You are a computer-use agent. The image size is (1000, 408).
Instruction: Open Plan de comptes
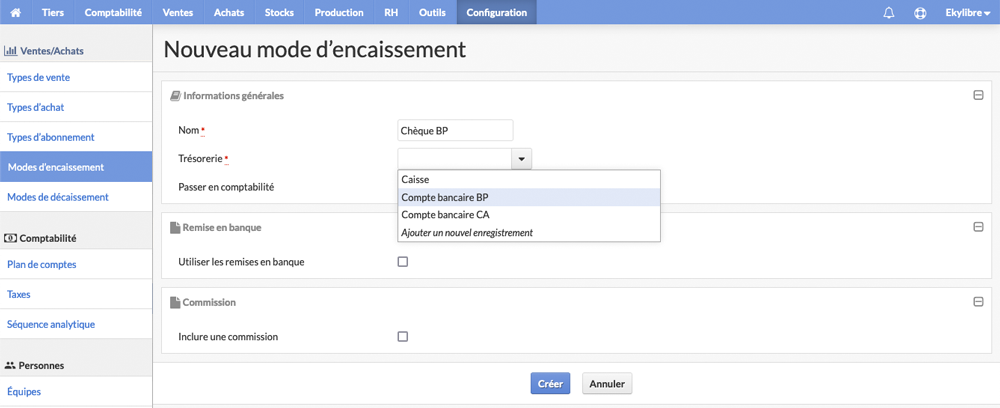coord(76,265)
